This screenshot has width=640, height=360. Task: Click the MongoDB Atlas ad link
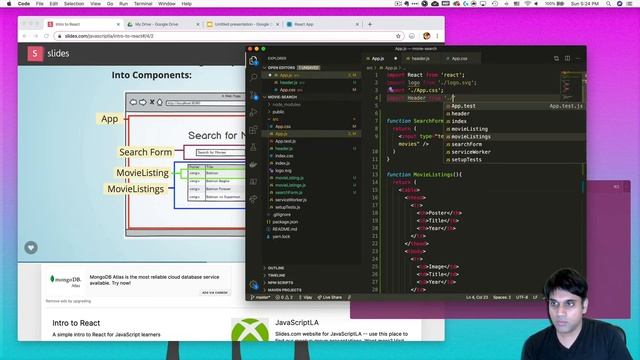click(154, 280)
